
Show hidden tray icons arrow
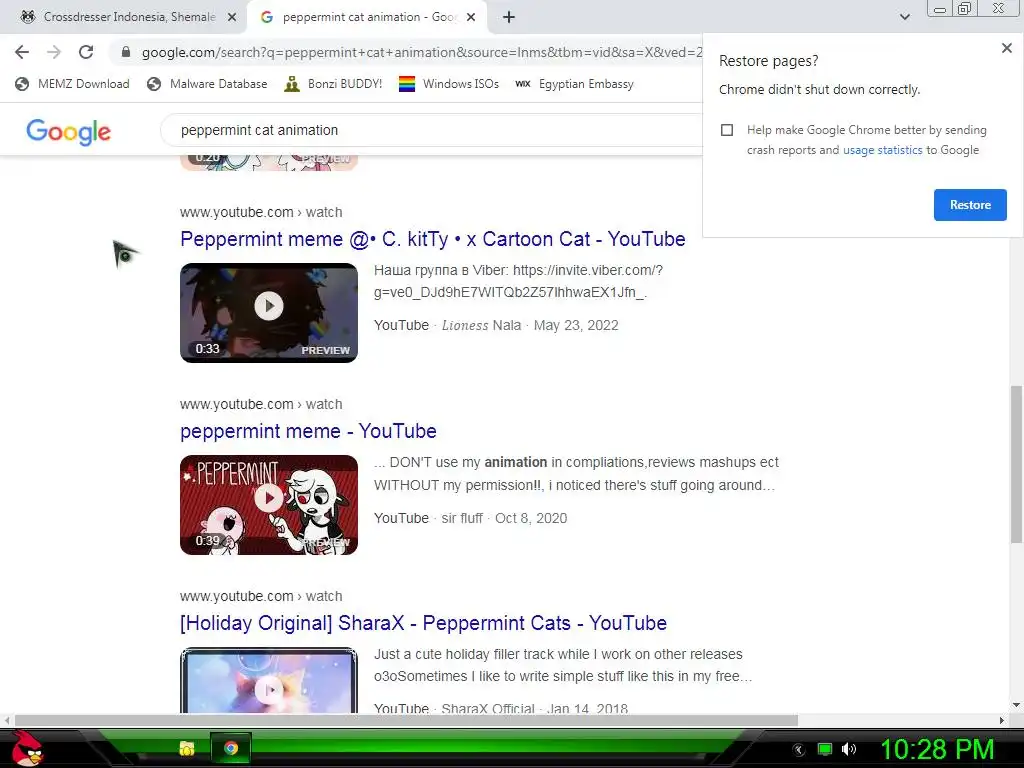point(799,750)
